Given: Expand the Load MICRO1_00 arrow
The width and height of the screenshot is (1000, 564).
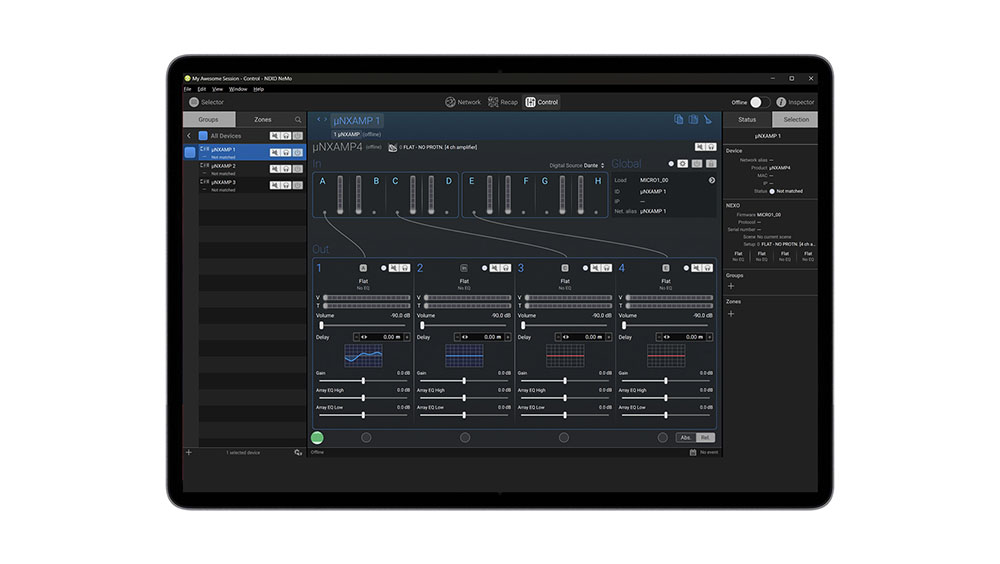Looking at the screenshot, I should (x=712, y=181).
